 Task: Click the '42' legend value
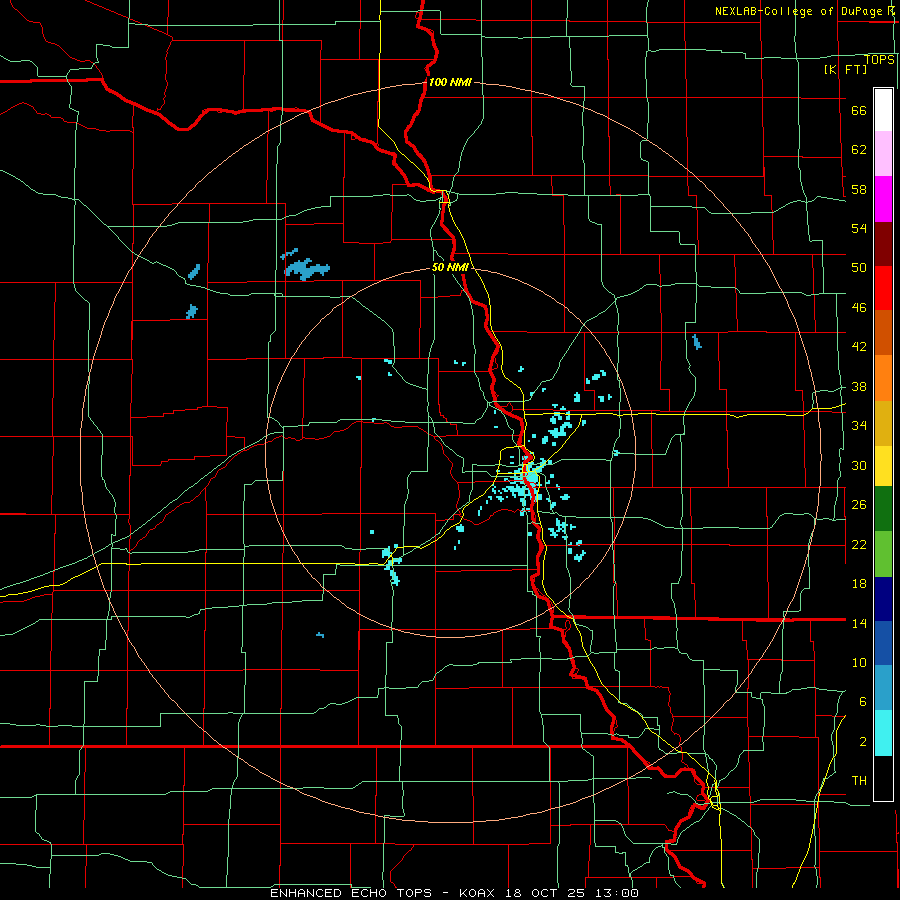859,347
